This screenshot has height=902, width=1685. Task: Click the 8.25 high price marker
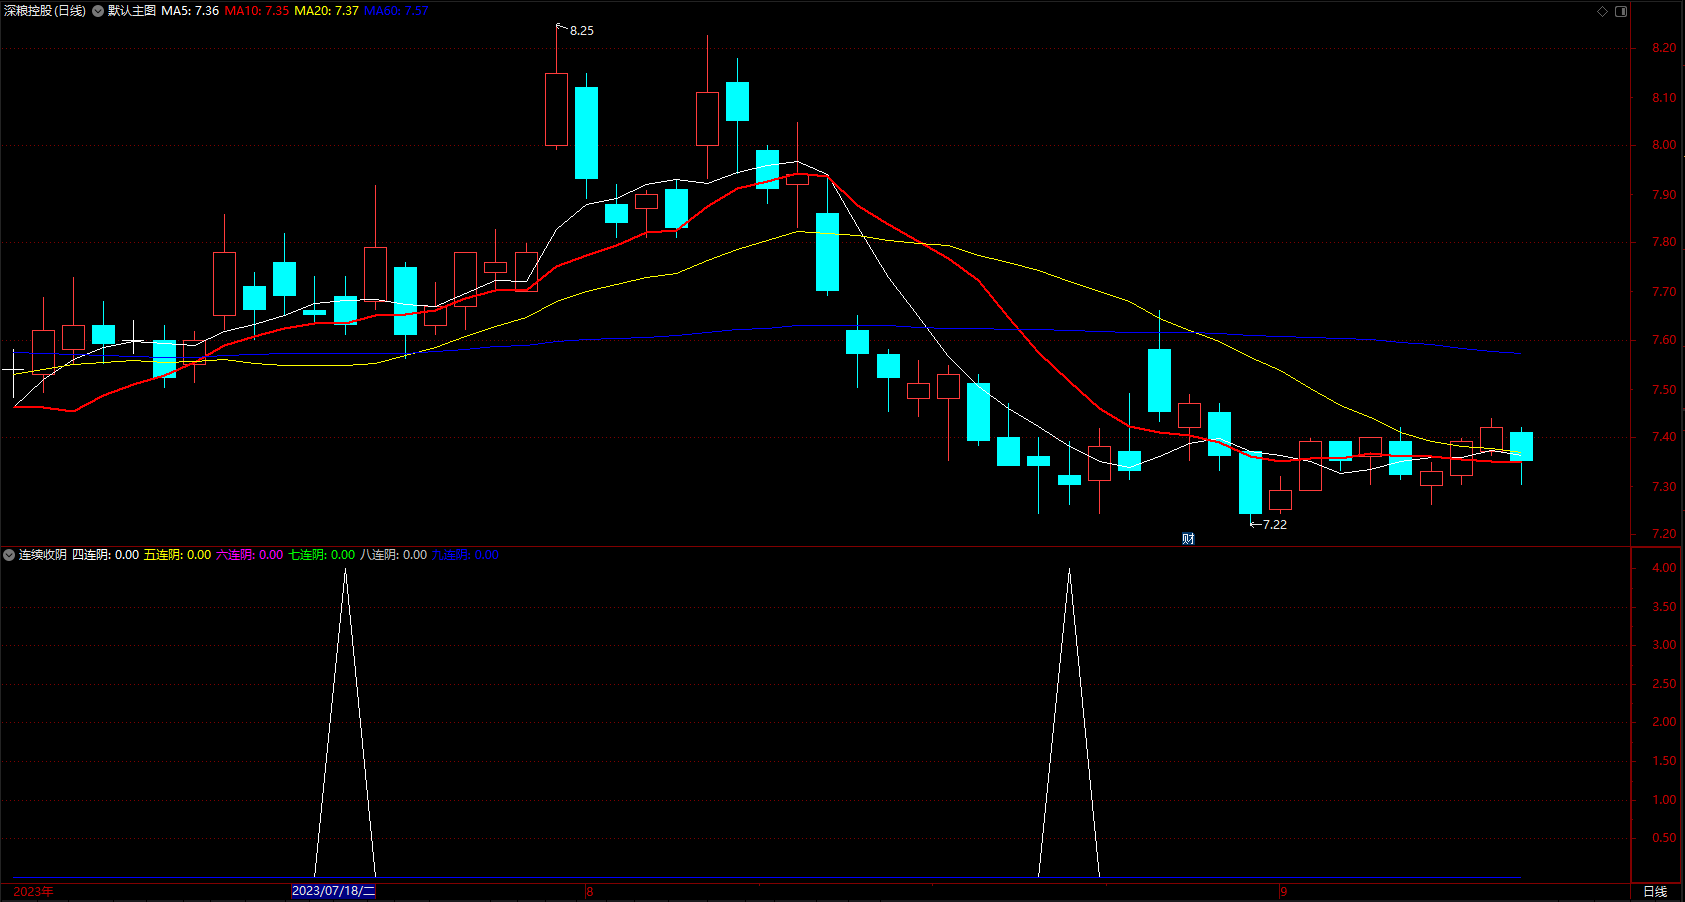point(581,31)
